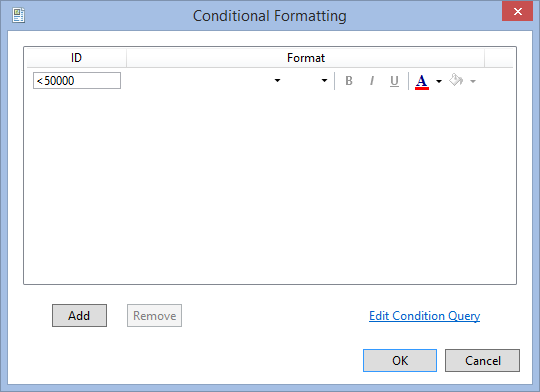Apply the red font color icon

pyautogui.click(x=422, y=82)
